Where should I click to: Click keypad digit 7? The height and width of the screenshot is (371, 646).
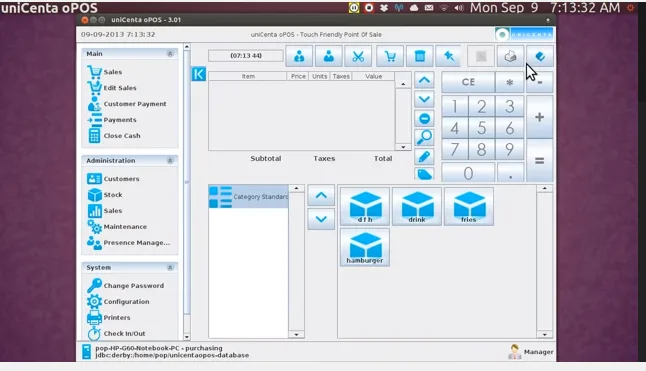(455, 149)
